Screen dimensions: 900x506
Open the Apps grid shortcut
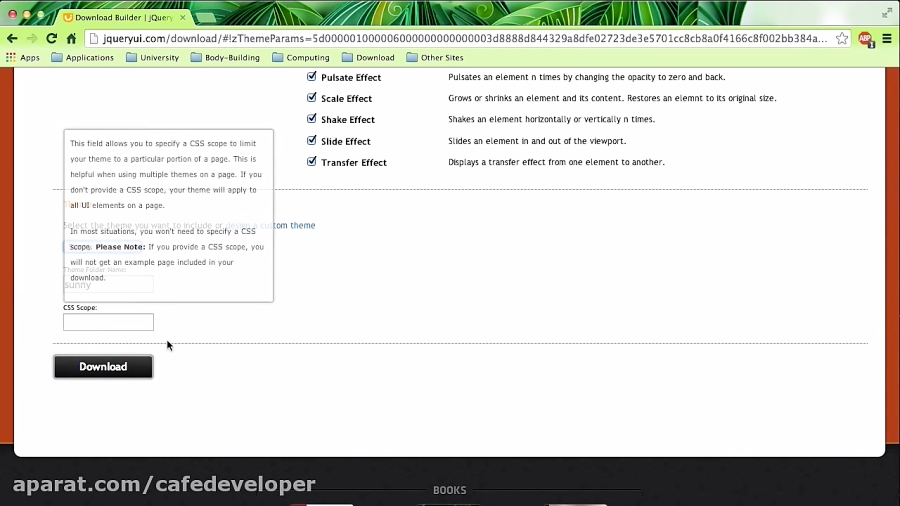tap(23, 57)
